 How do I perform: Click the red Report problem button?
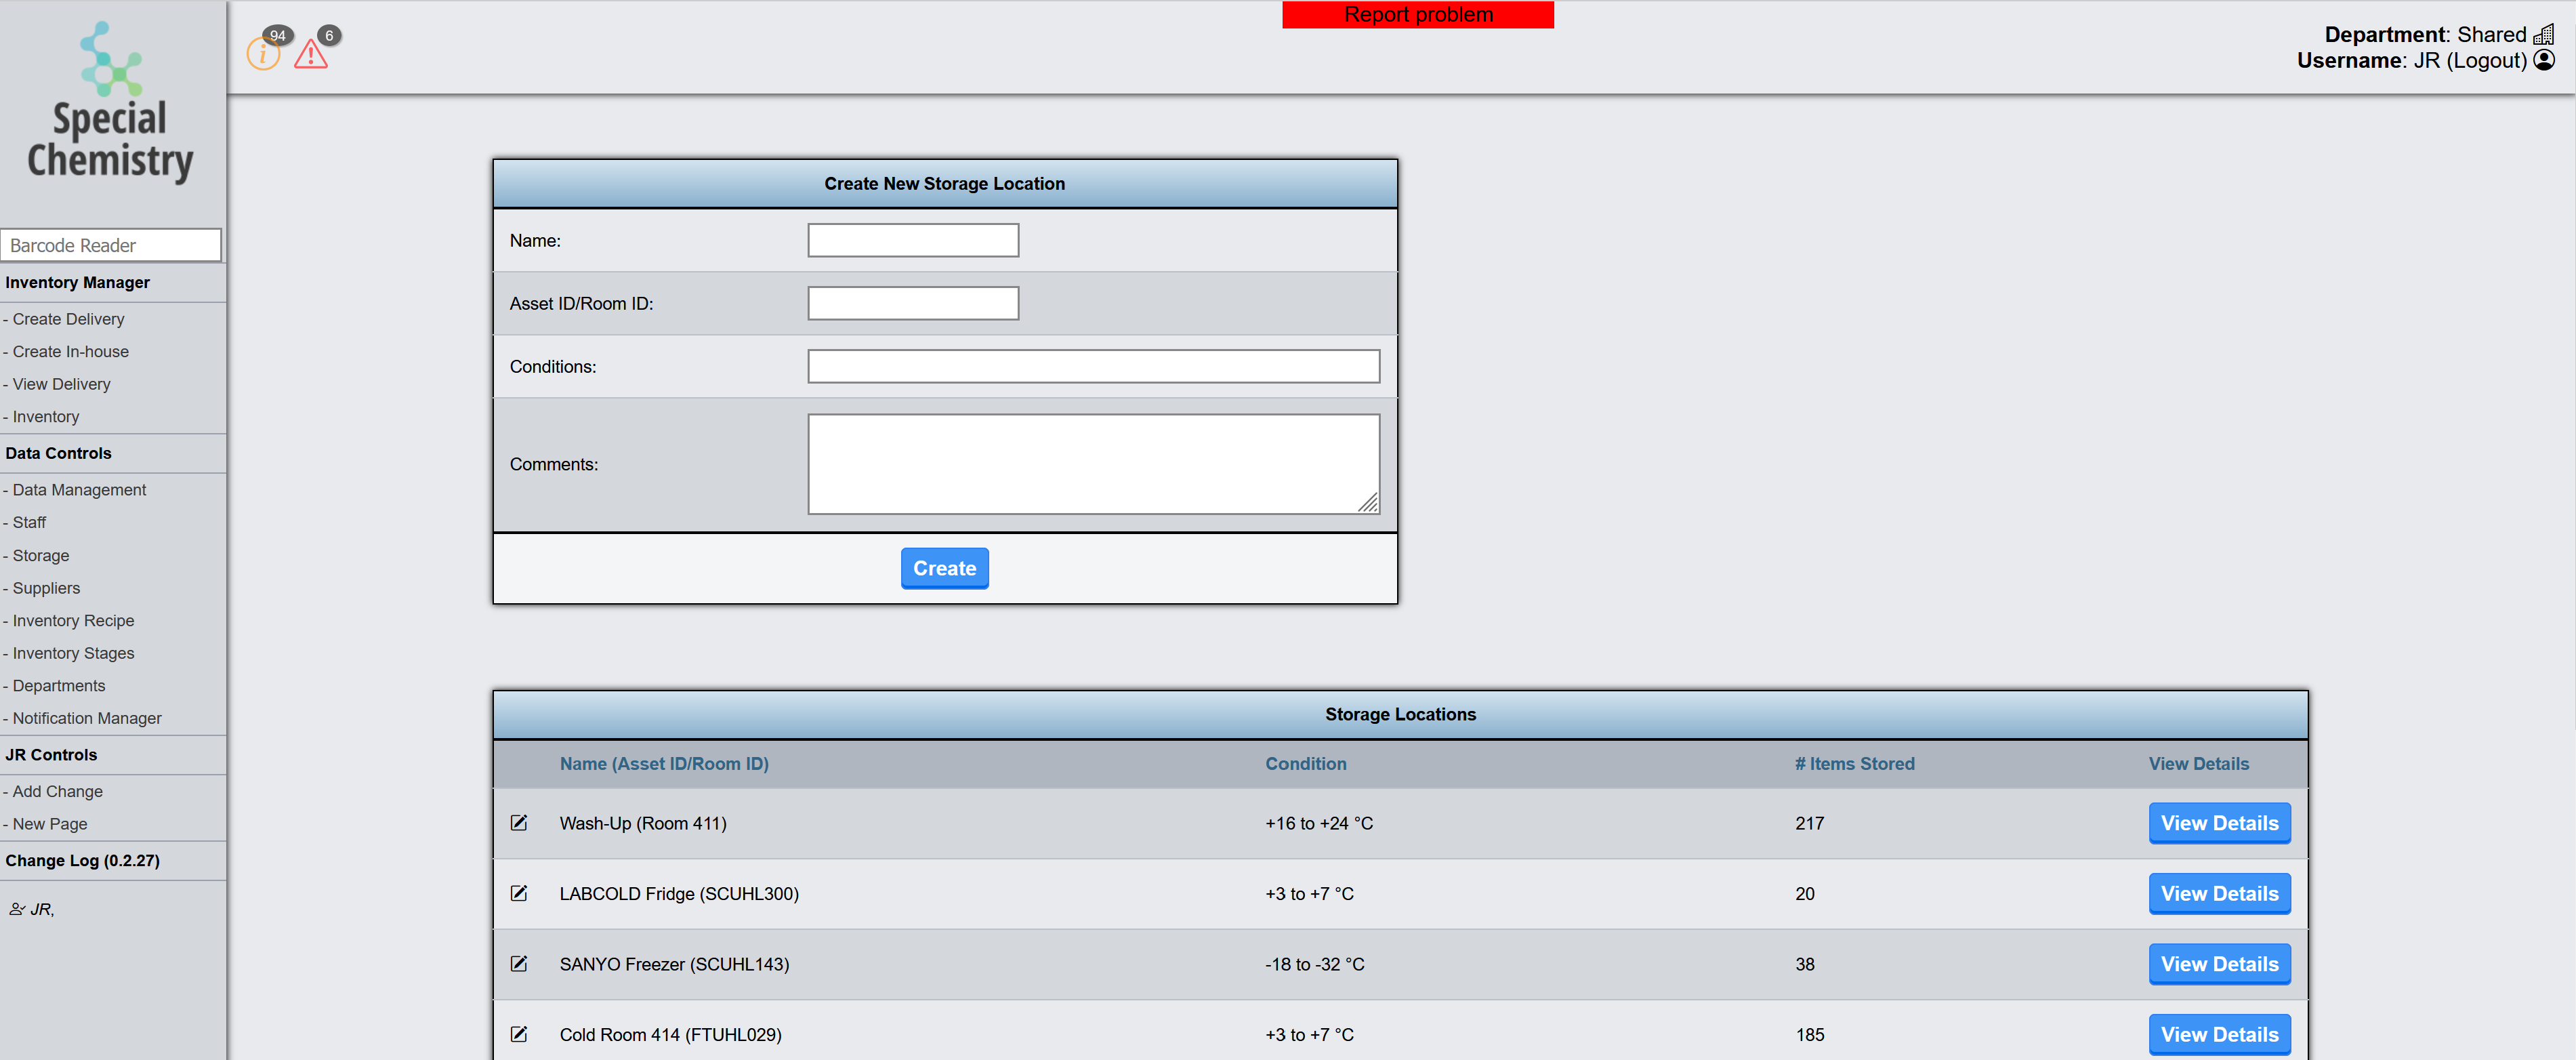click(x=1417, y=15)
